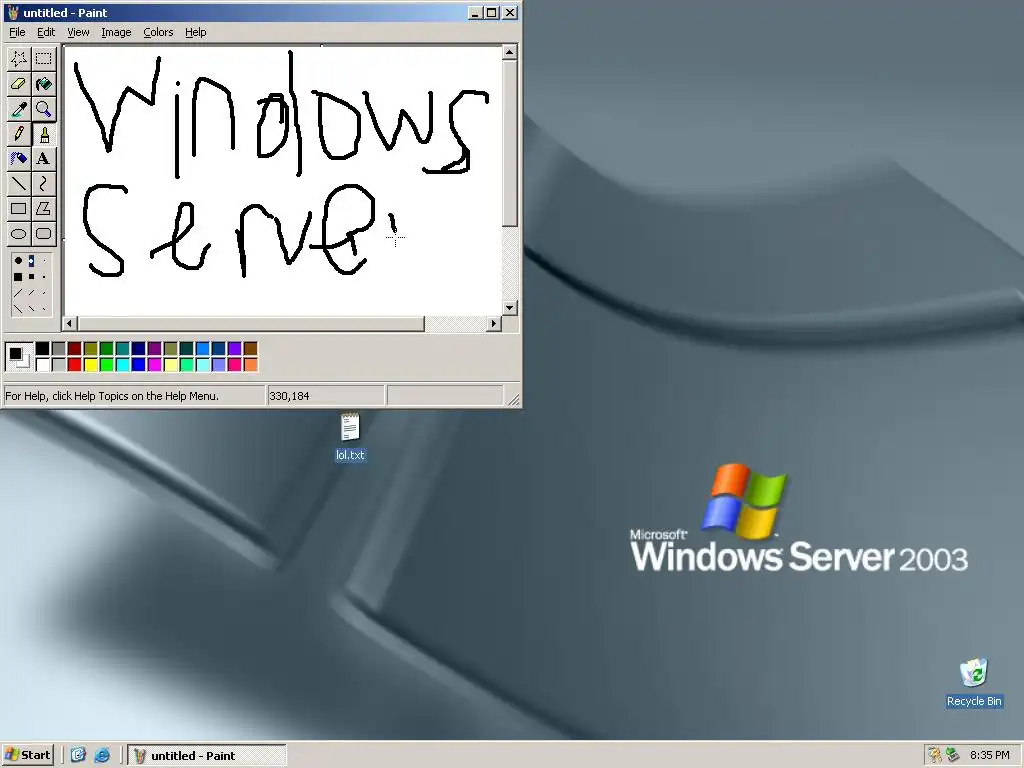The height and width of the screenshot is (768, 1024).
Task: Choose the Rectangle shape tool
Action: pos(18,208)
